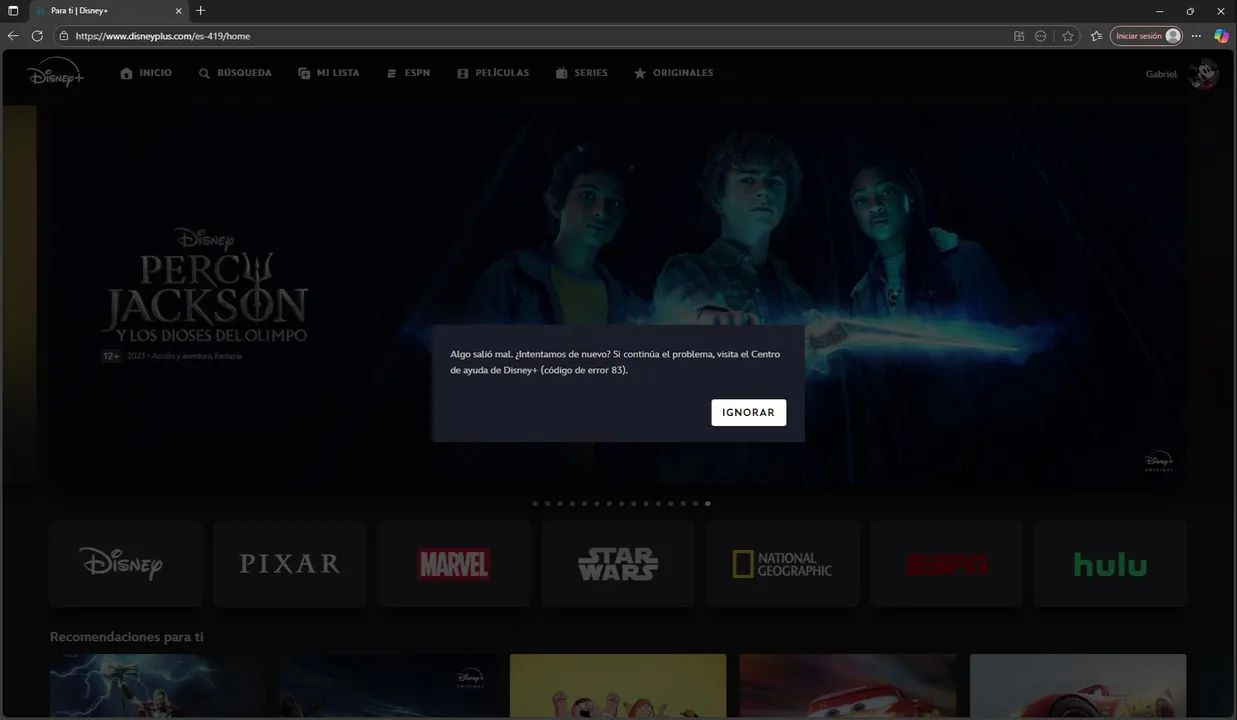The image size is (1237, 720).
Task: Click the browser back arrow
Action: point(13,36)
